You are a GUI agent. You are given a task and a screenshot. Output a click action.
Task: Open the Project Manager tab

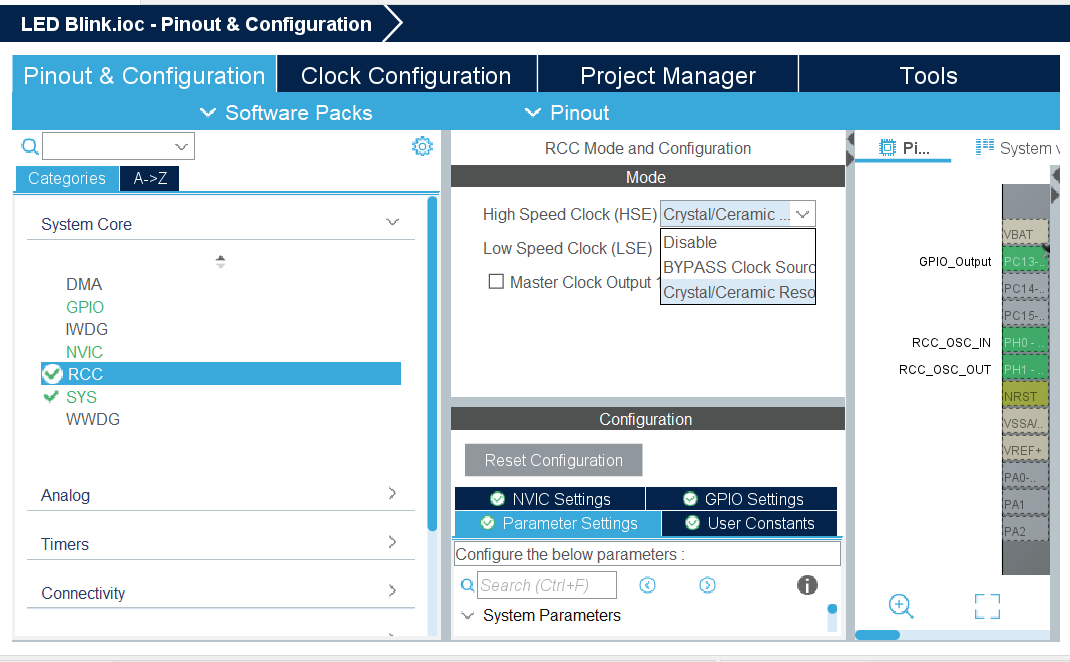click(667, 73)
